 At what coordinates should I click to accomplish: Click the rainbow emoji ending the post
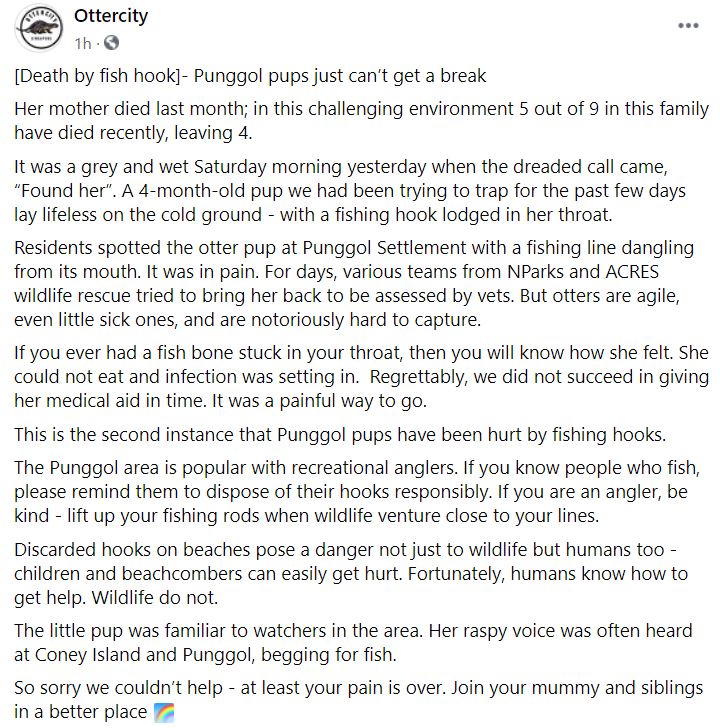[x=165, y=713]
